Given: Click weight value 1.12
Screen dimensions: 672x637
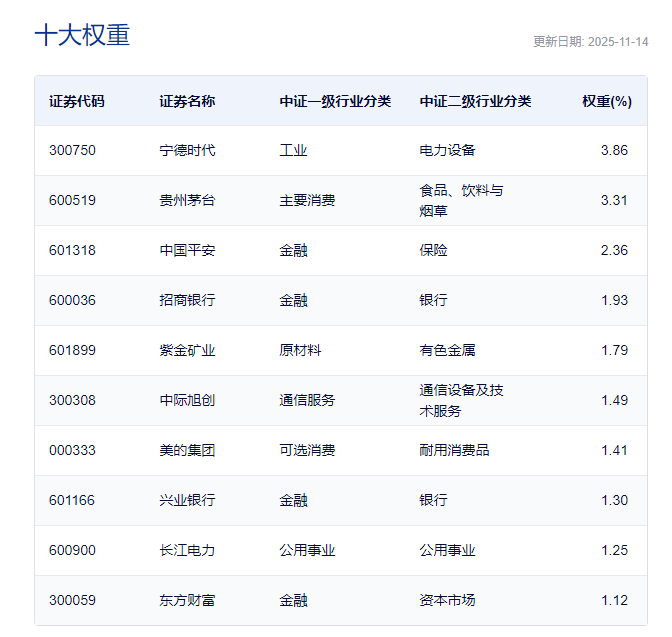Looking at the screenshot, I should 615,601.
